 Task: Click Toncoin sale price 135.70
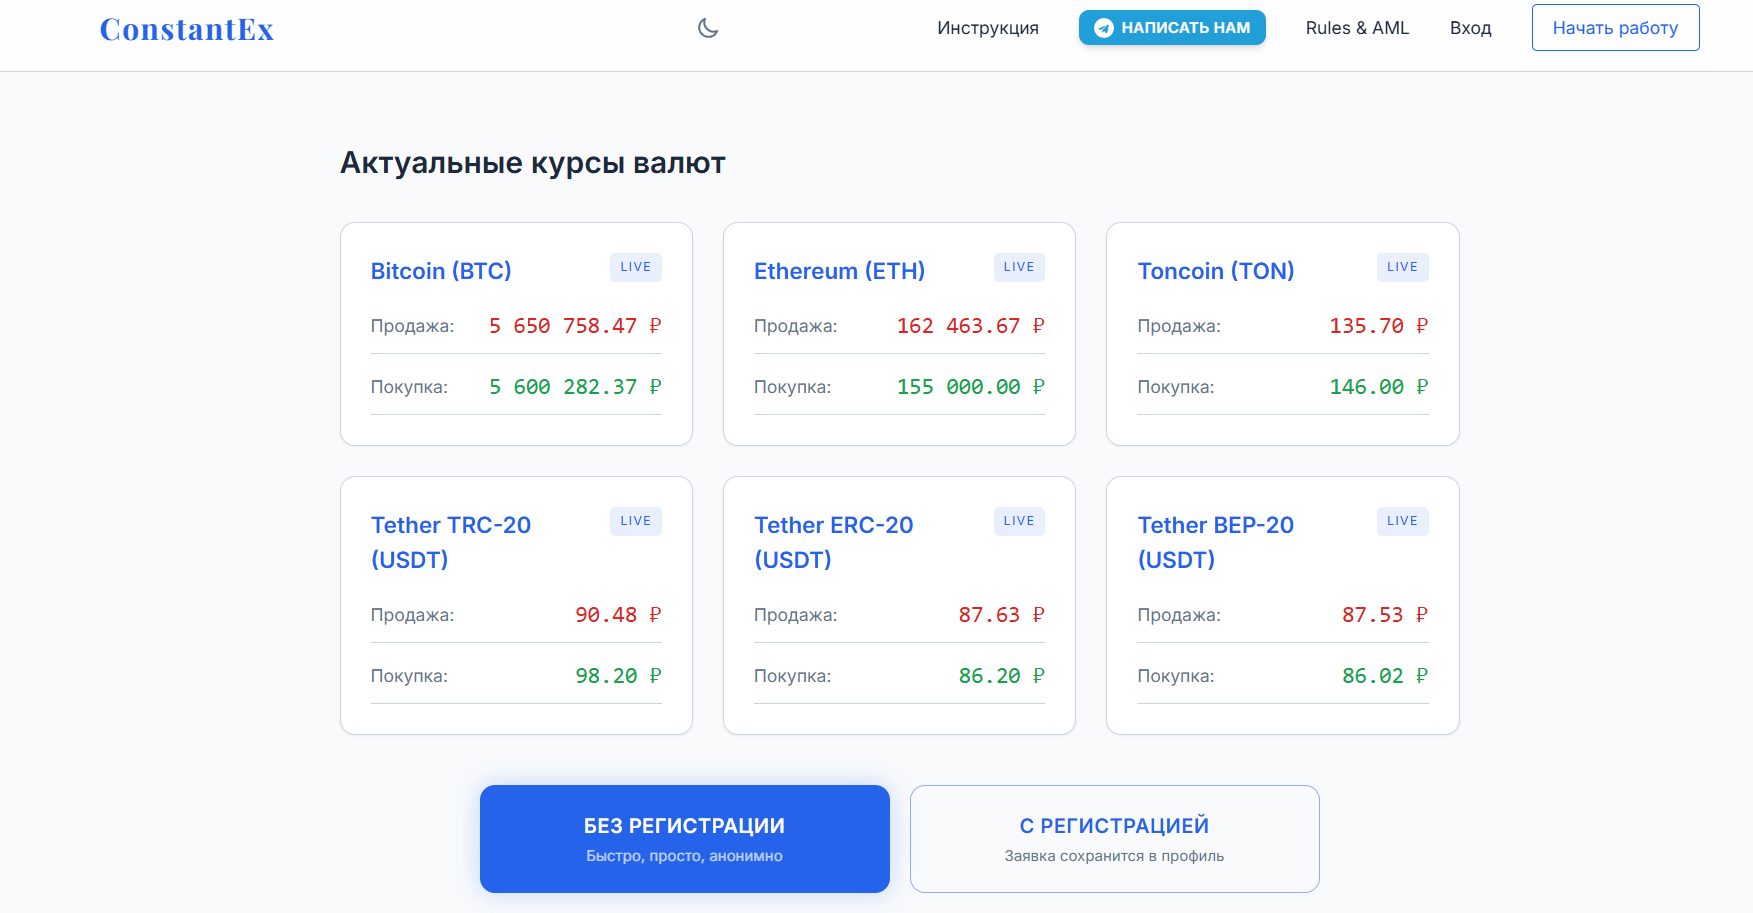(x=1379, y=326)
